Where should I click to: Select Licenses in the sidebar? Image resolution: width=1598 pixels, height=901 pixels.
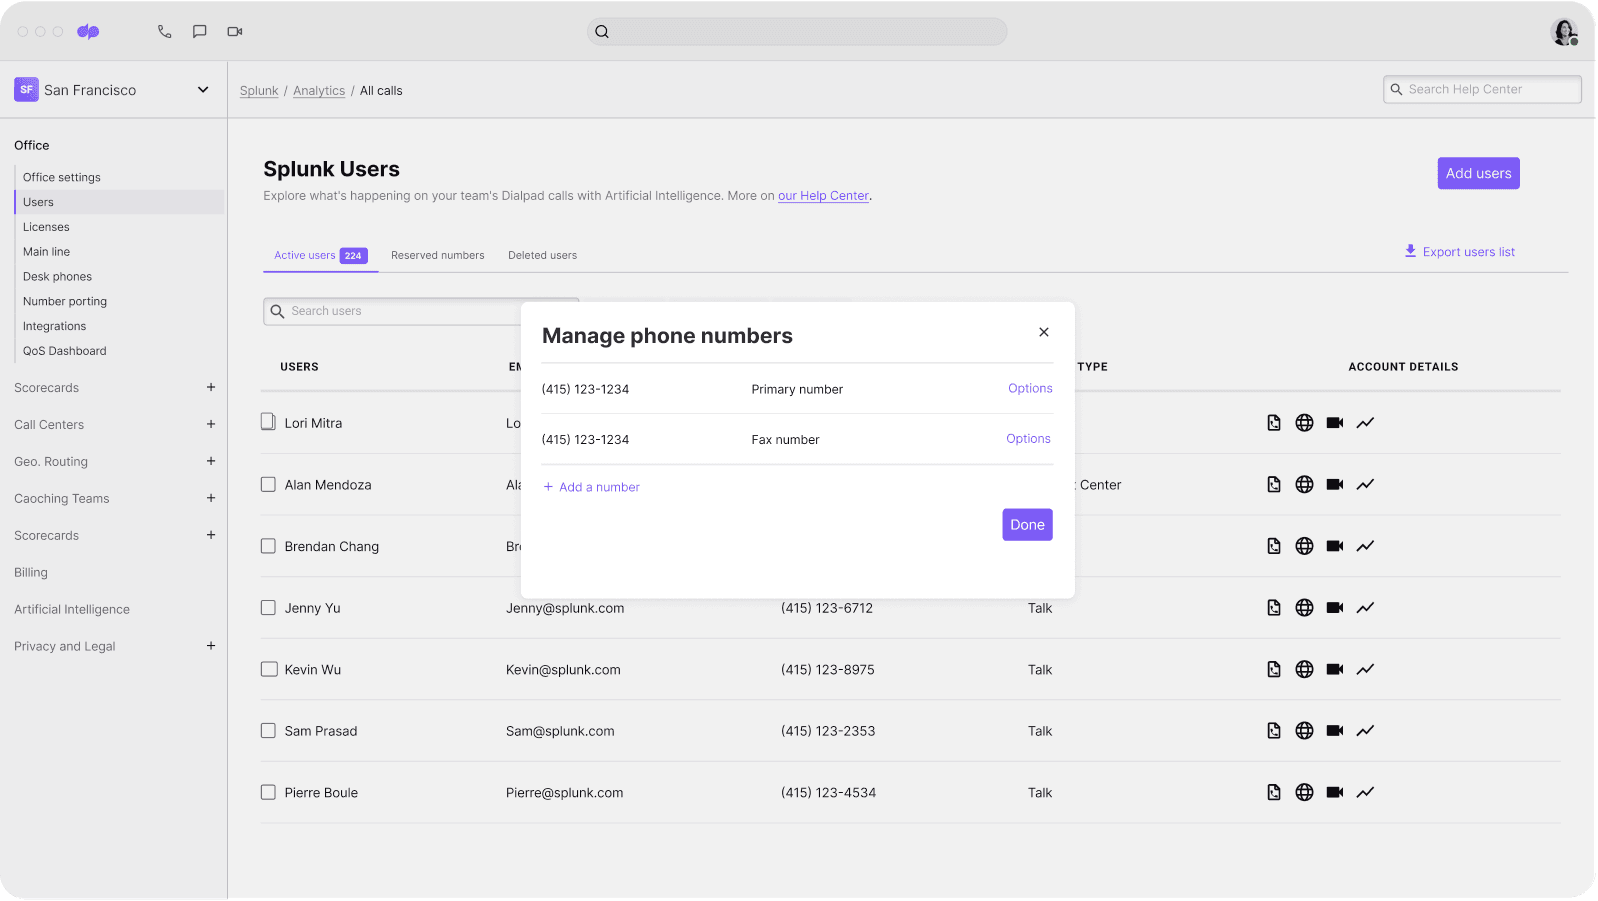click(x=46, y=227)
